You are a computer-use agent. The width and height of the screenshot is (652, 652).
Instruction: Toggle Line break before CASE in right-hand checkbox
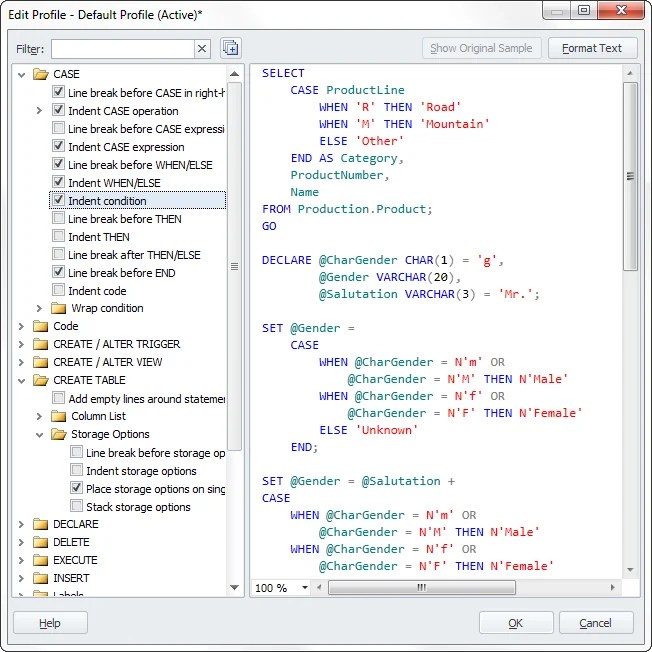pyautogui.click(x=59, y=92)
